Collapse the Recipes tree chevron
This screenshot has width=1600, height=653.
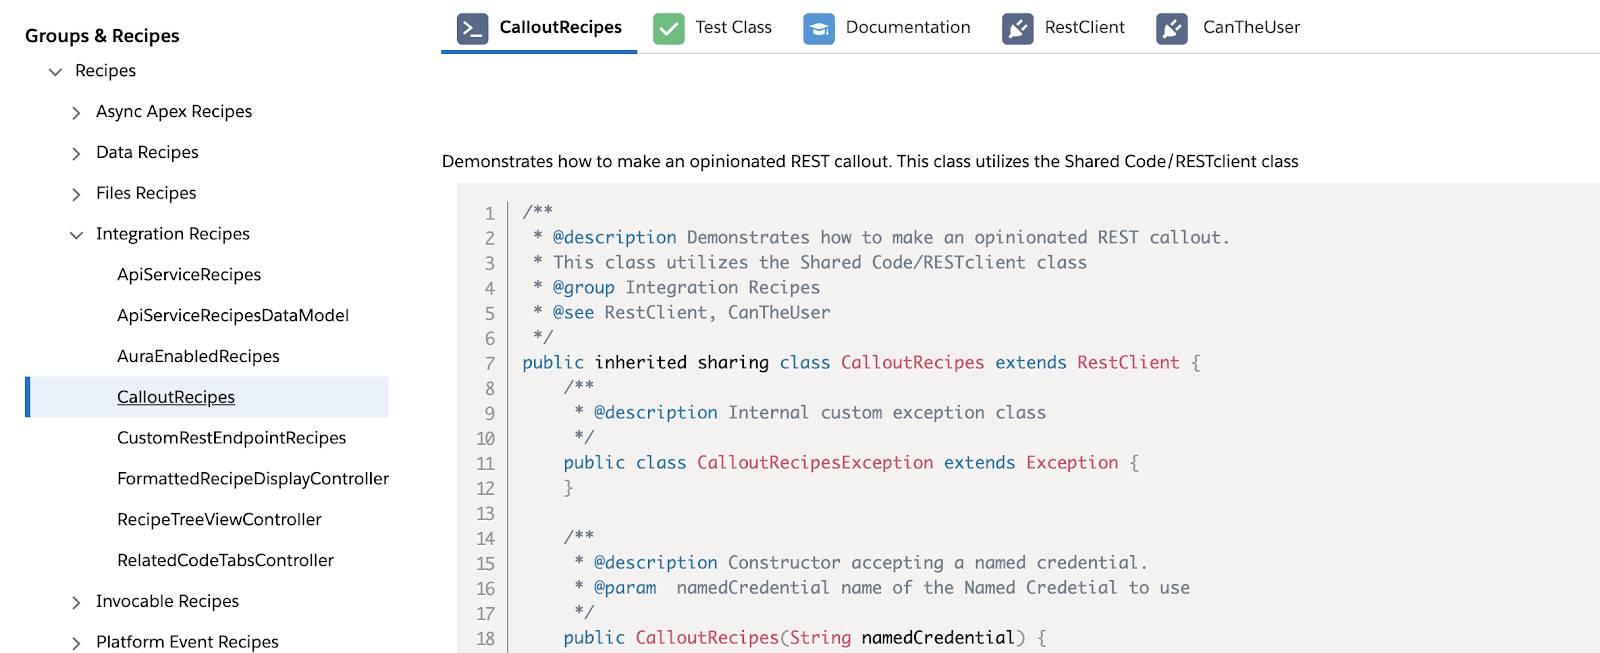click(55, 72)
